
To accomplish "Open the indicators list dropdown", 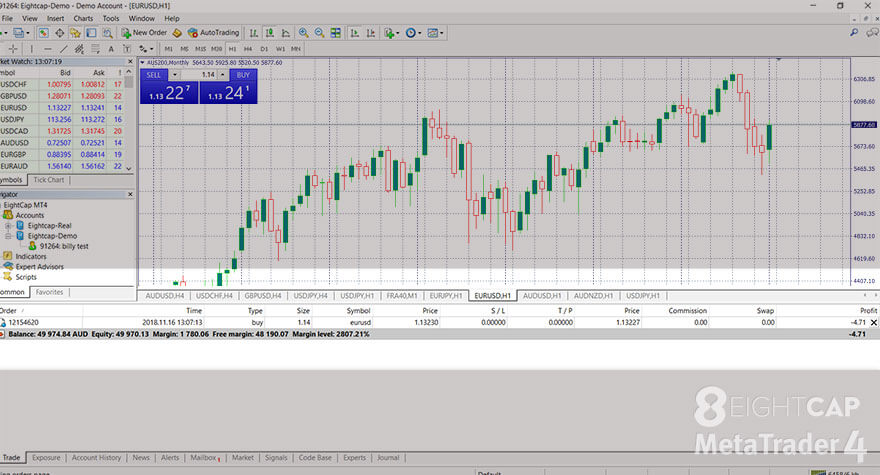I will click(391, 33).
